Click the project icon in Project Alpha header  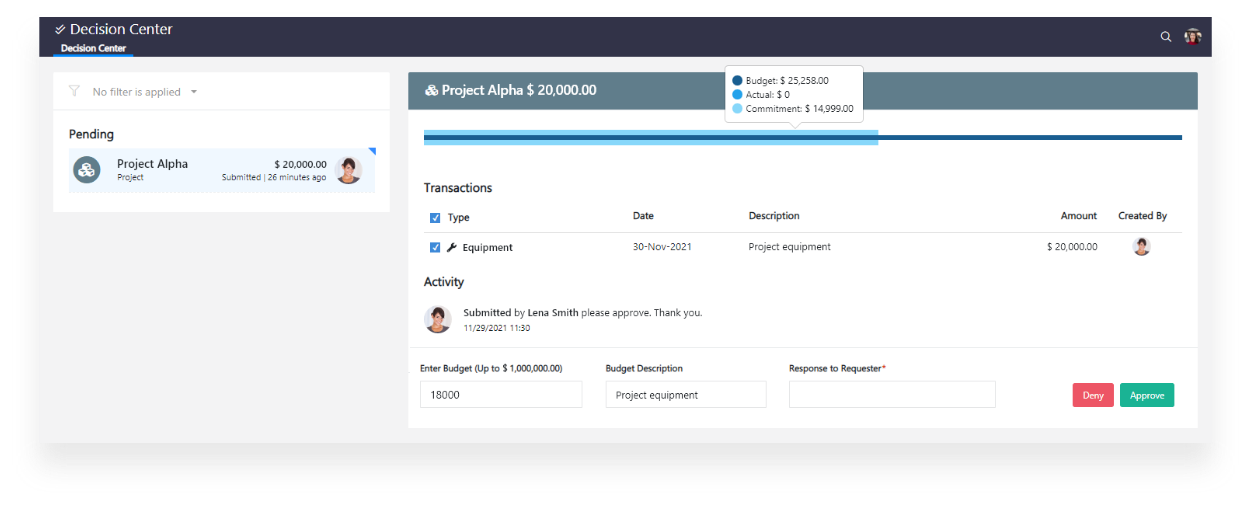pos(431,90)
